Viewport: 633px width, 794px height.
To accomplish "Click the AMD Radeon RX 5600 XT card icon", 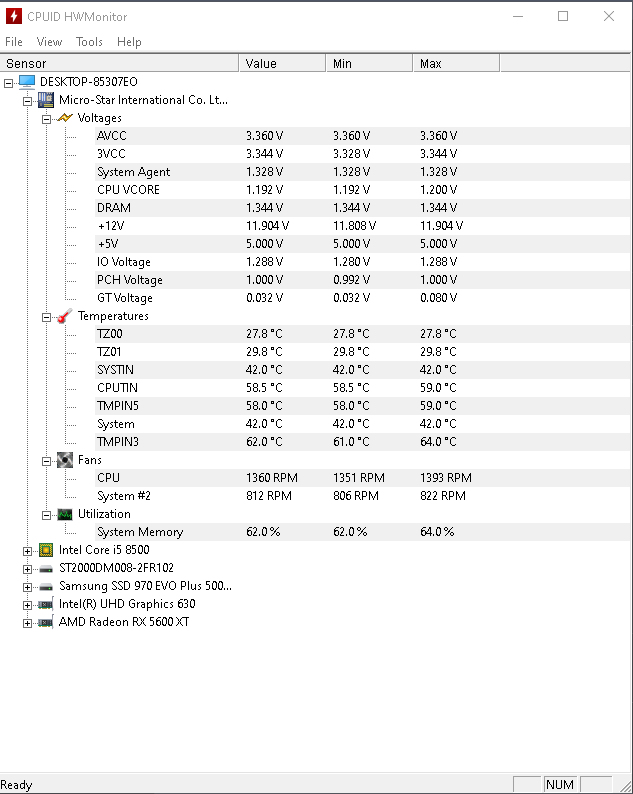I will point(46,622).
